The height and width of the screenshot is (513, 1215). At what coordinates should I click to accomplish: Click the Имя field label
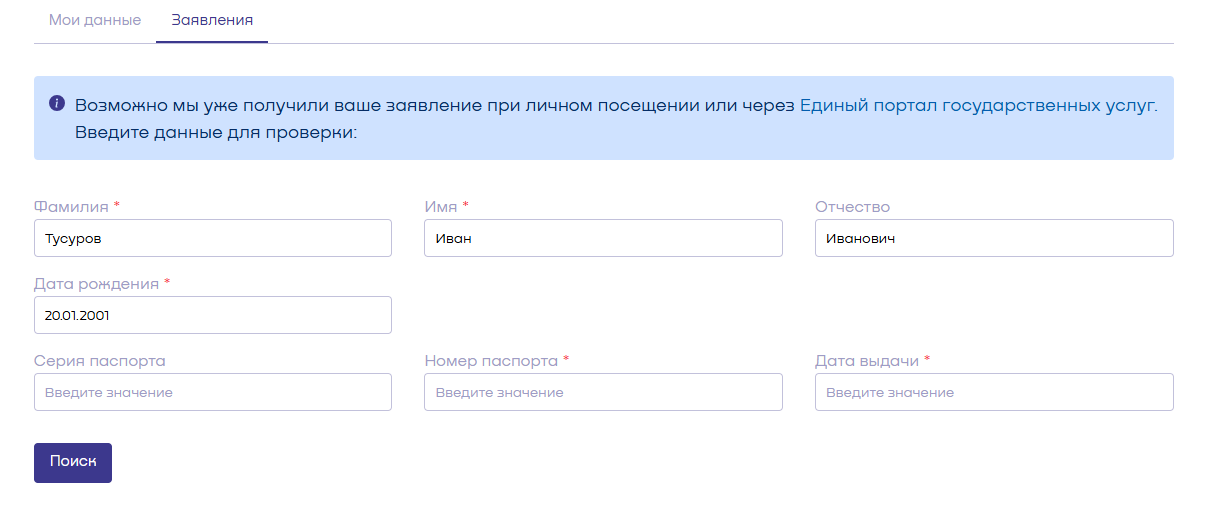click(x=441, y=207)
